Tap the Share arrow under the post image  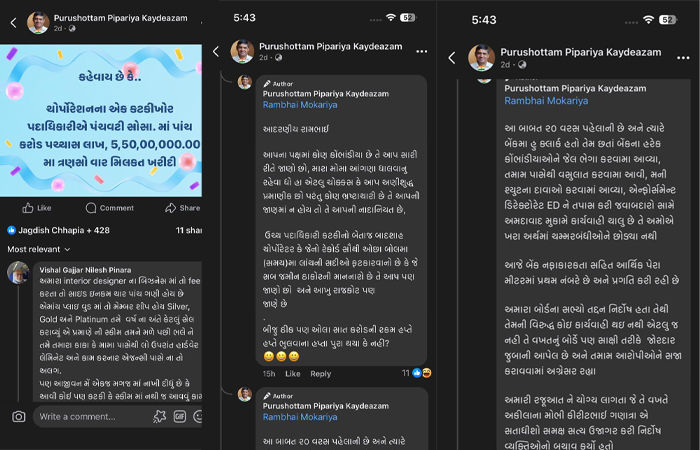(x=171, y=208)
